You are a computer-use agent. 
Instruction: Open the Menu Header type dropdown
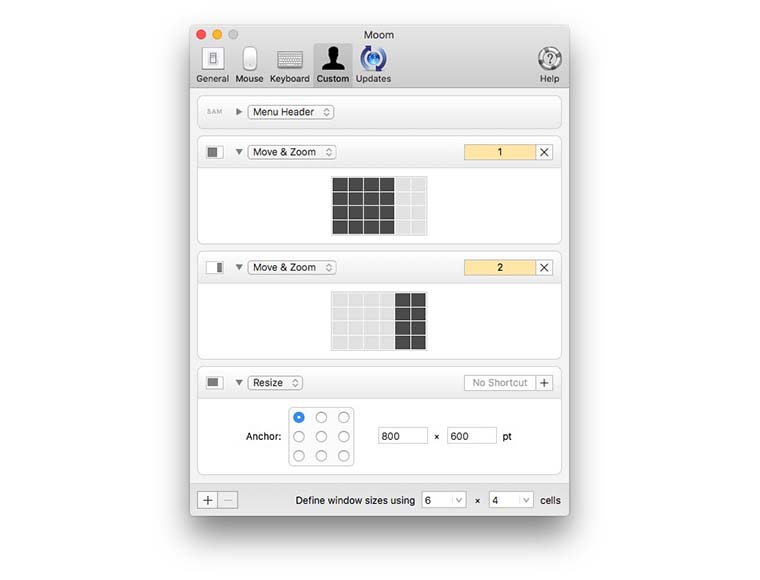[291, 112]
